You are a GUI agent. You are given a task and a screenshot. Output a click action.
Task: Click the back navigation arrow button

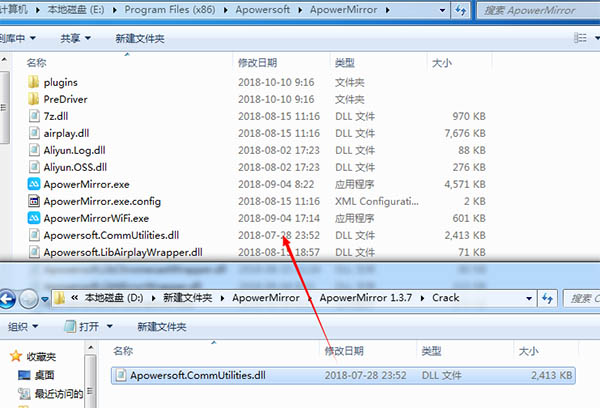pyautogui.click(x=9, y=297)
